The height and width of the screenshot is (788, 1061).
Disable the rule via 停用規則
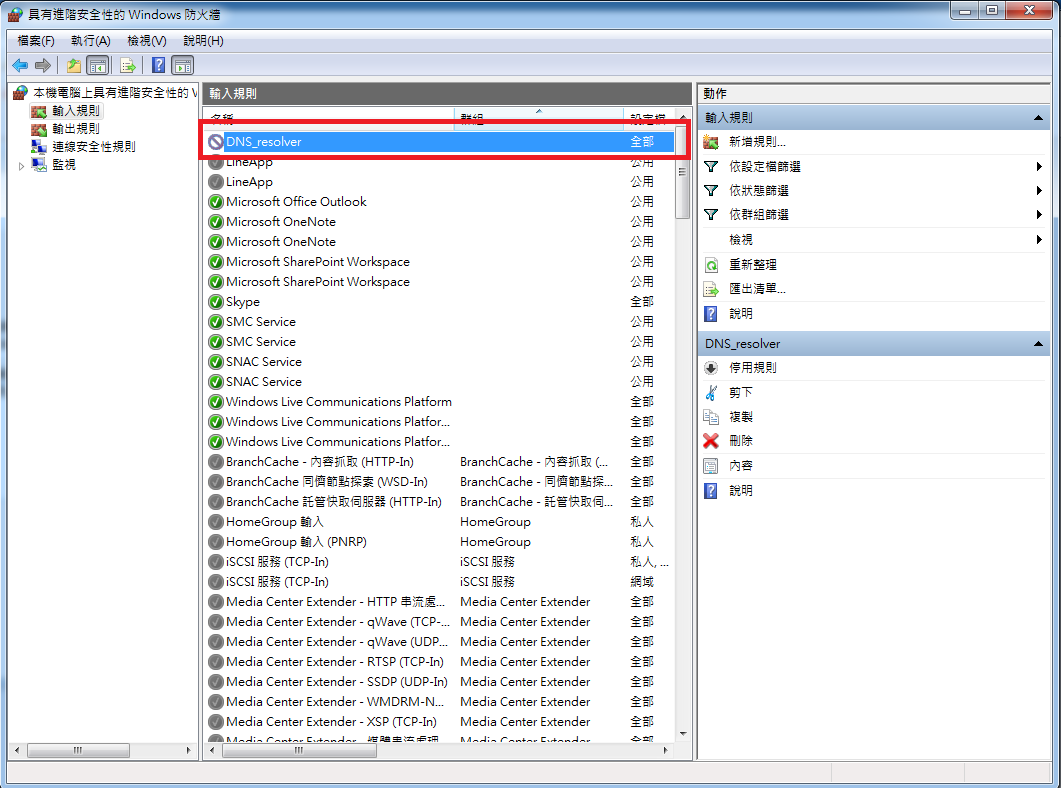[752, 368]
